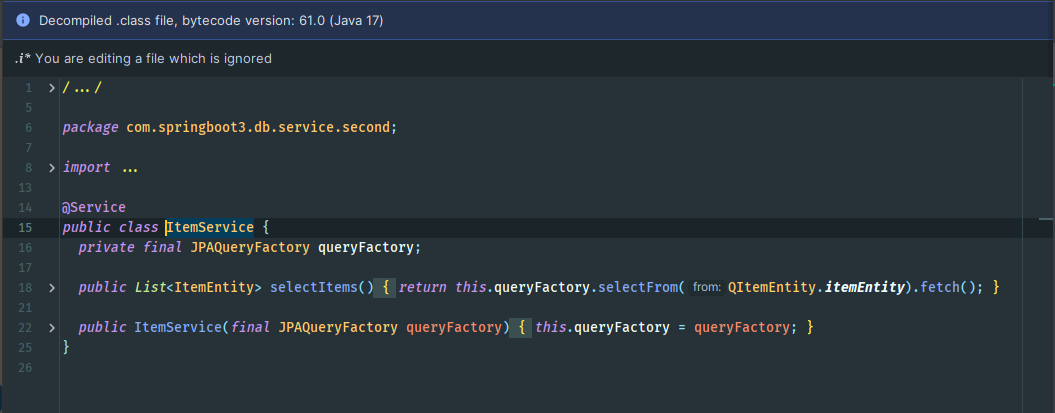Click the 'from:' parameter hint

tap(706, 287)
